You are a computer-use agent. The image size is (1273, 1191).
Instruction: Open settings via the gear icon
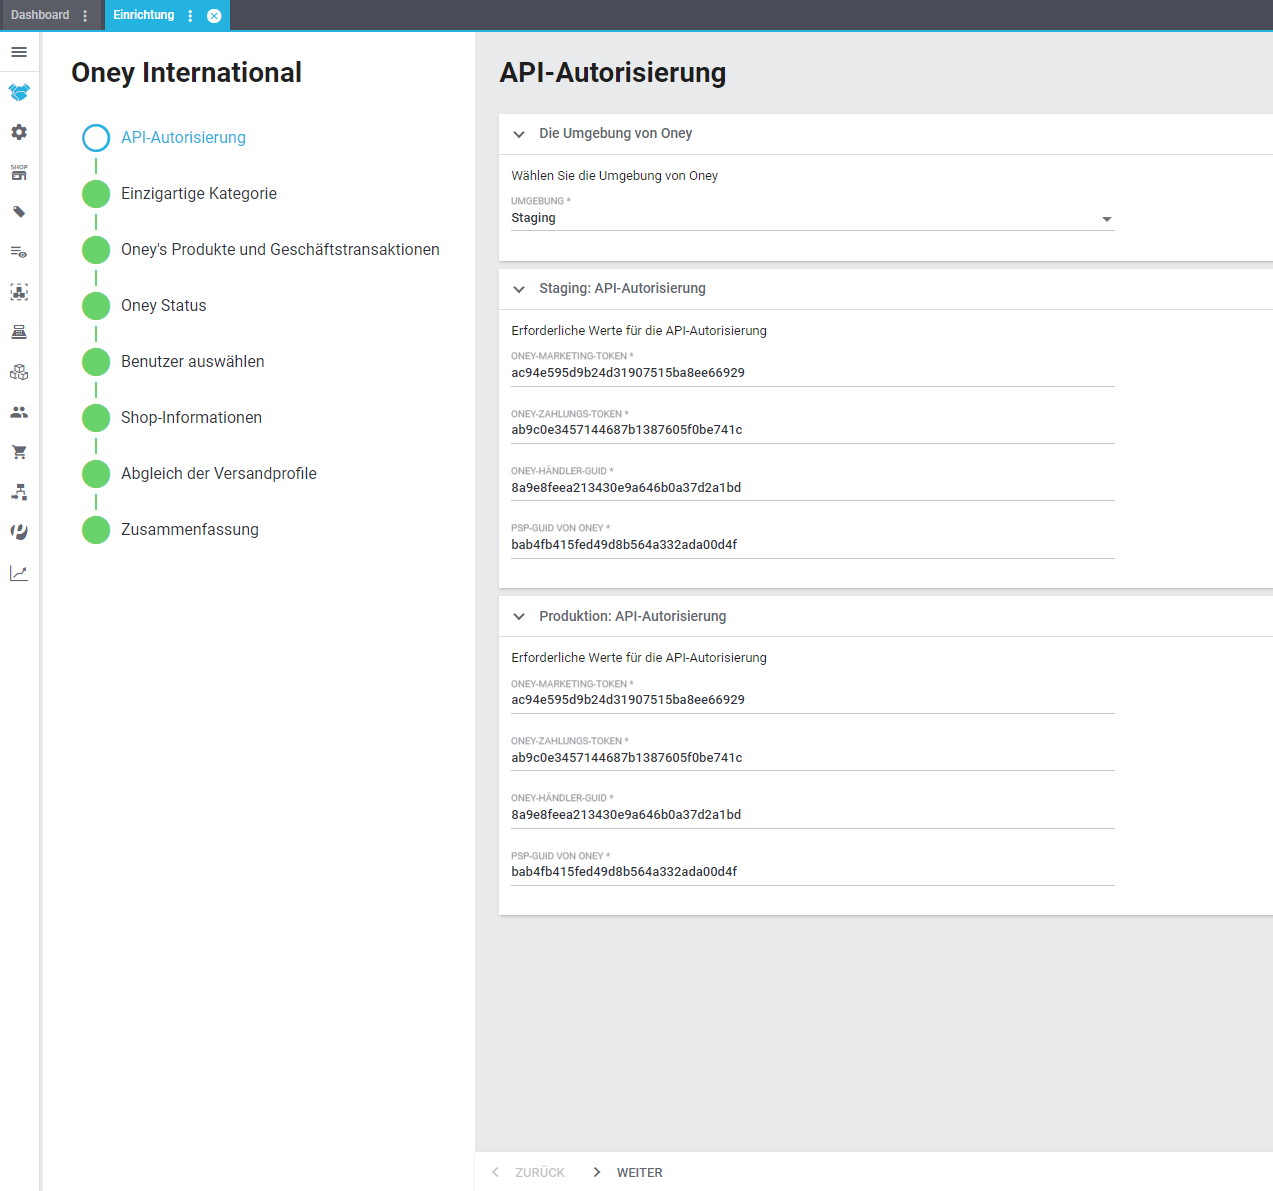(x=19, y=132)
